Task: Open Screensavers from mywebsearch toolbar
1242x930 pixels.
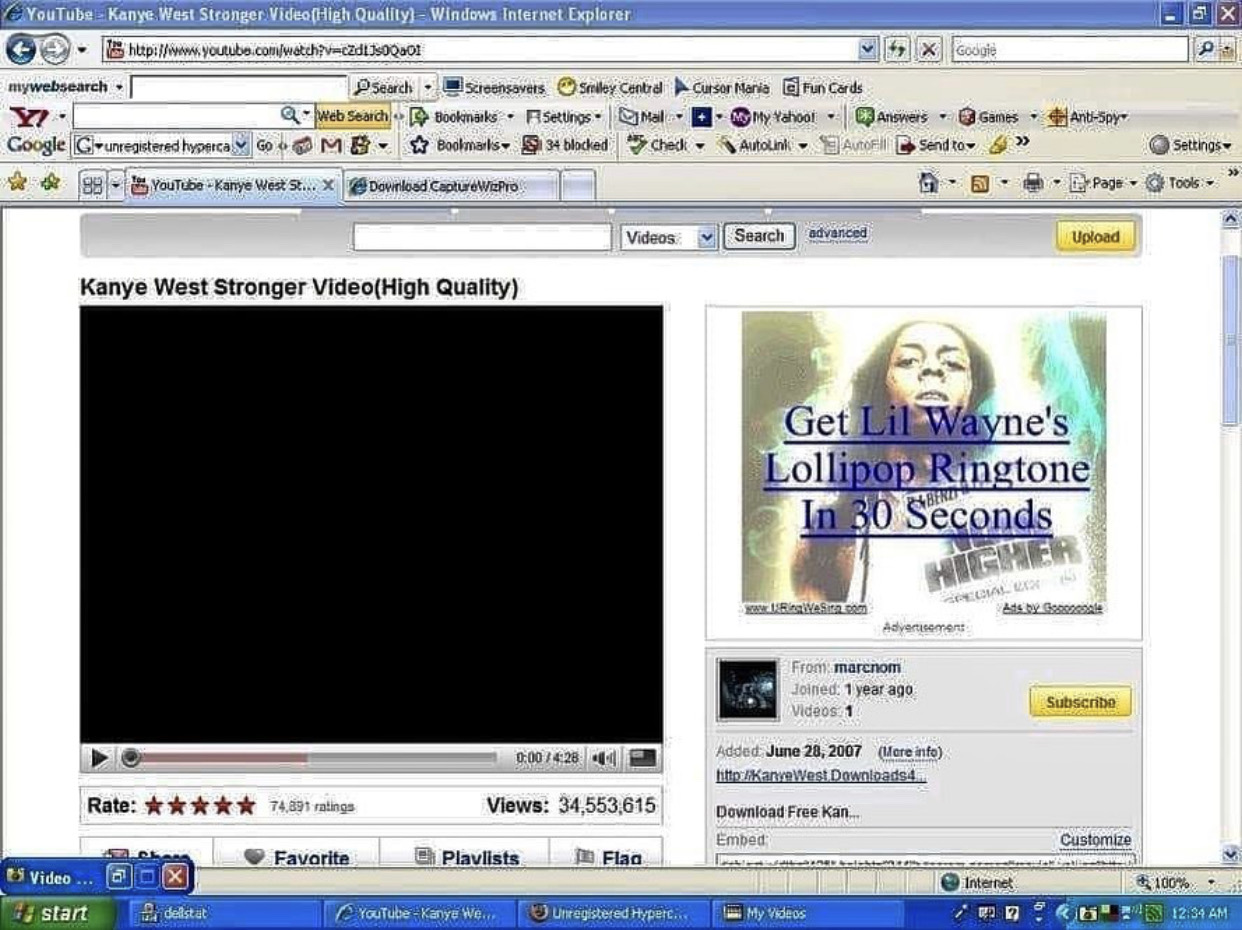Action: coord(494,88)
